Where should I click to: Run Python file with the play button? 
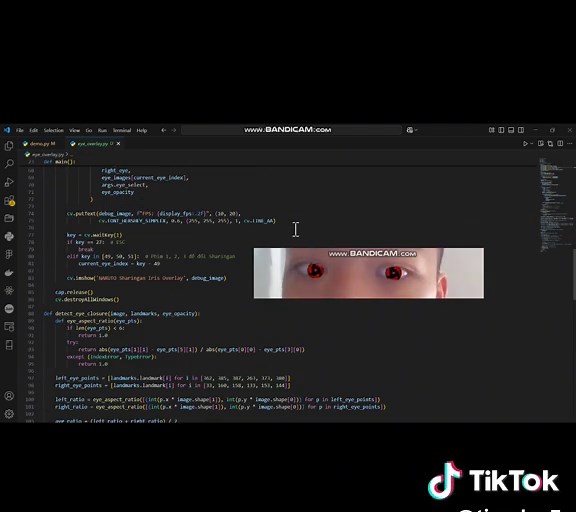(x=525, y=144)
